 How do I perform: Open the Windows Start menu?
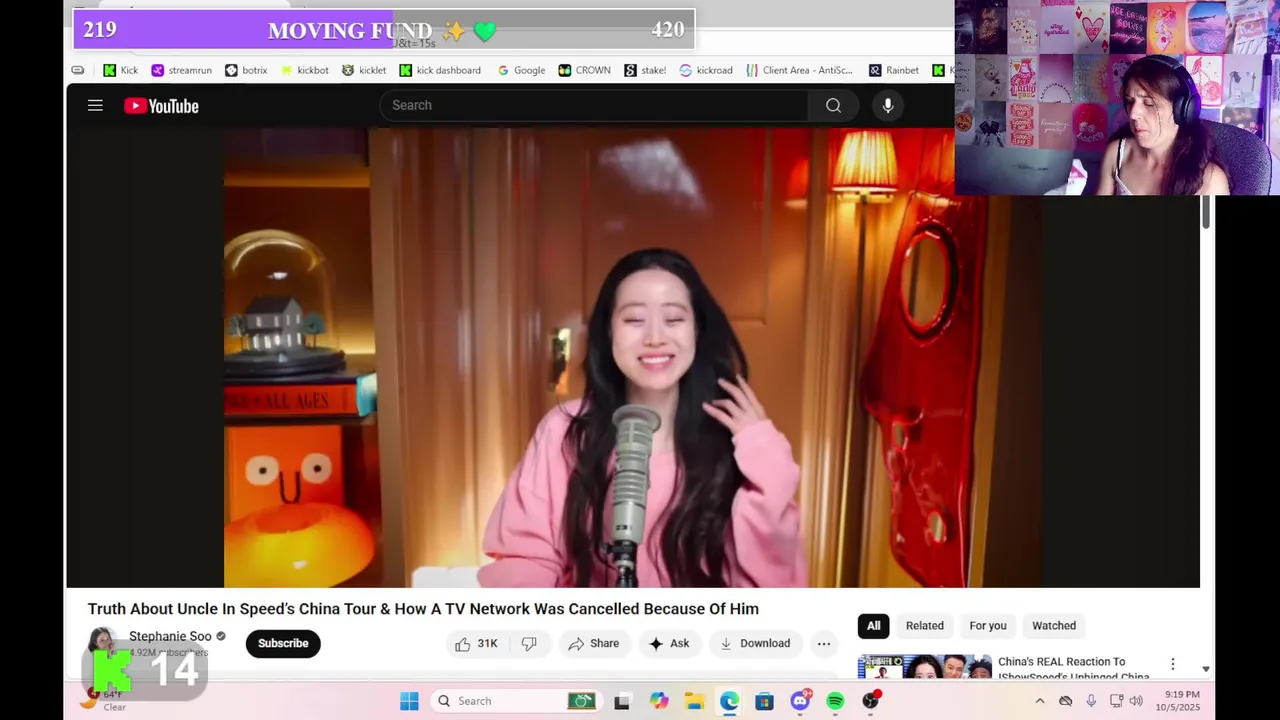409,701
